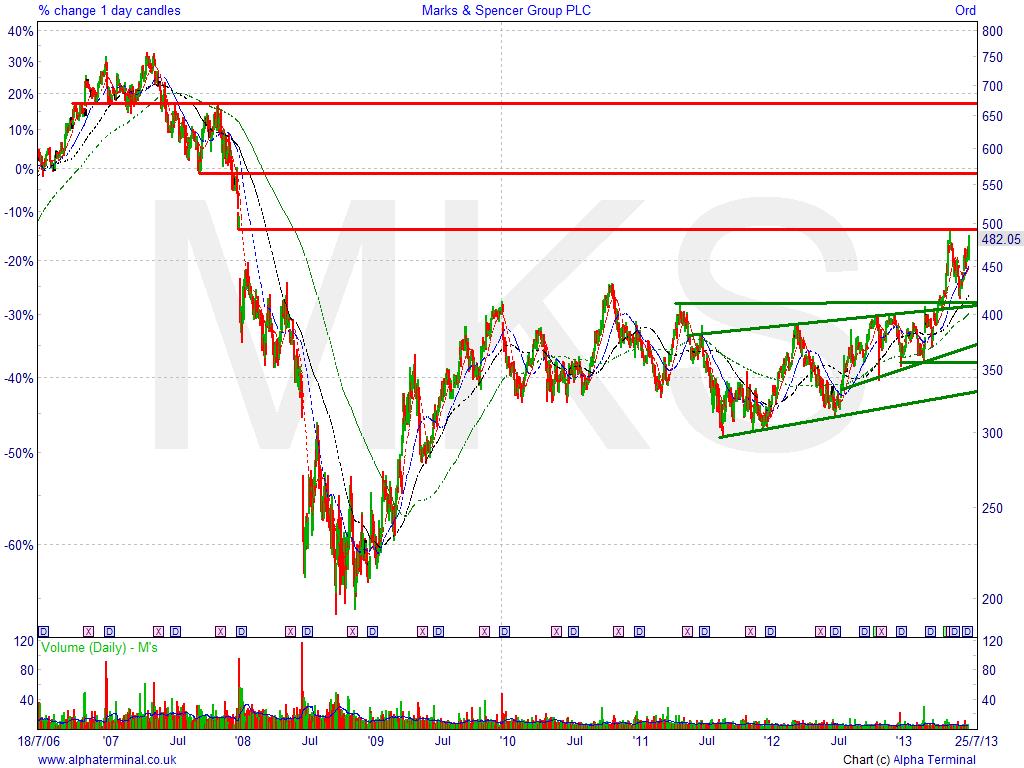Click the D marker above the '13 label
This screenshot has width=1024, height=768.
[x=901, y=631]
